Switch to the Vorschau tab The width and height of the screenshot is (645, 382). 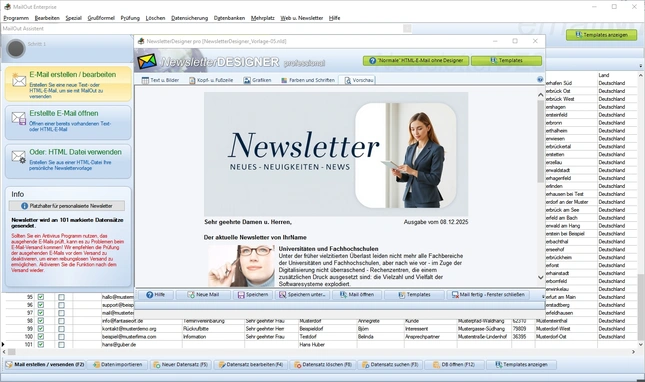coord(358,80)
